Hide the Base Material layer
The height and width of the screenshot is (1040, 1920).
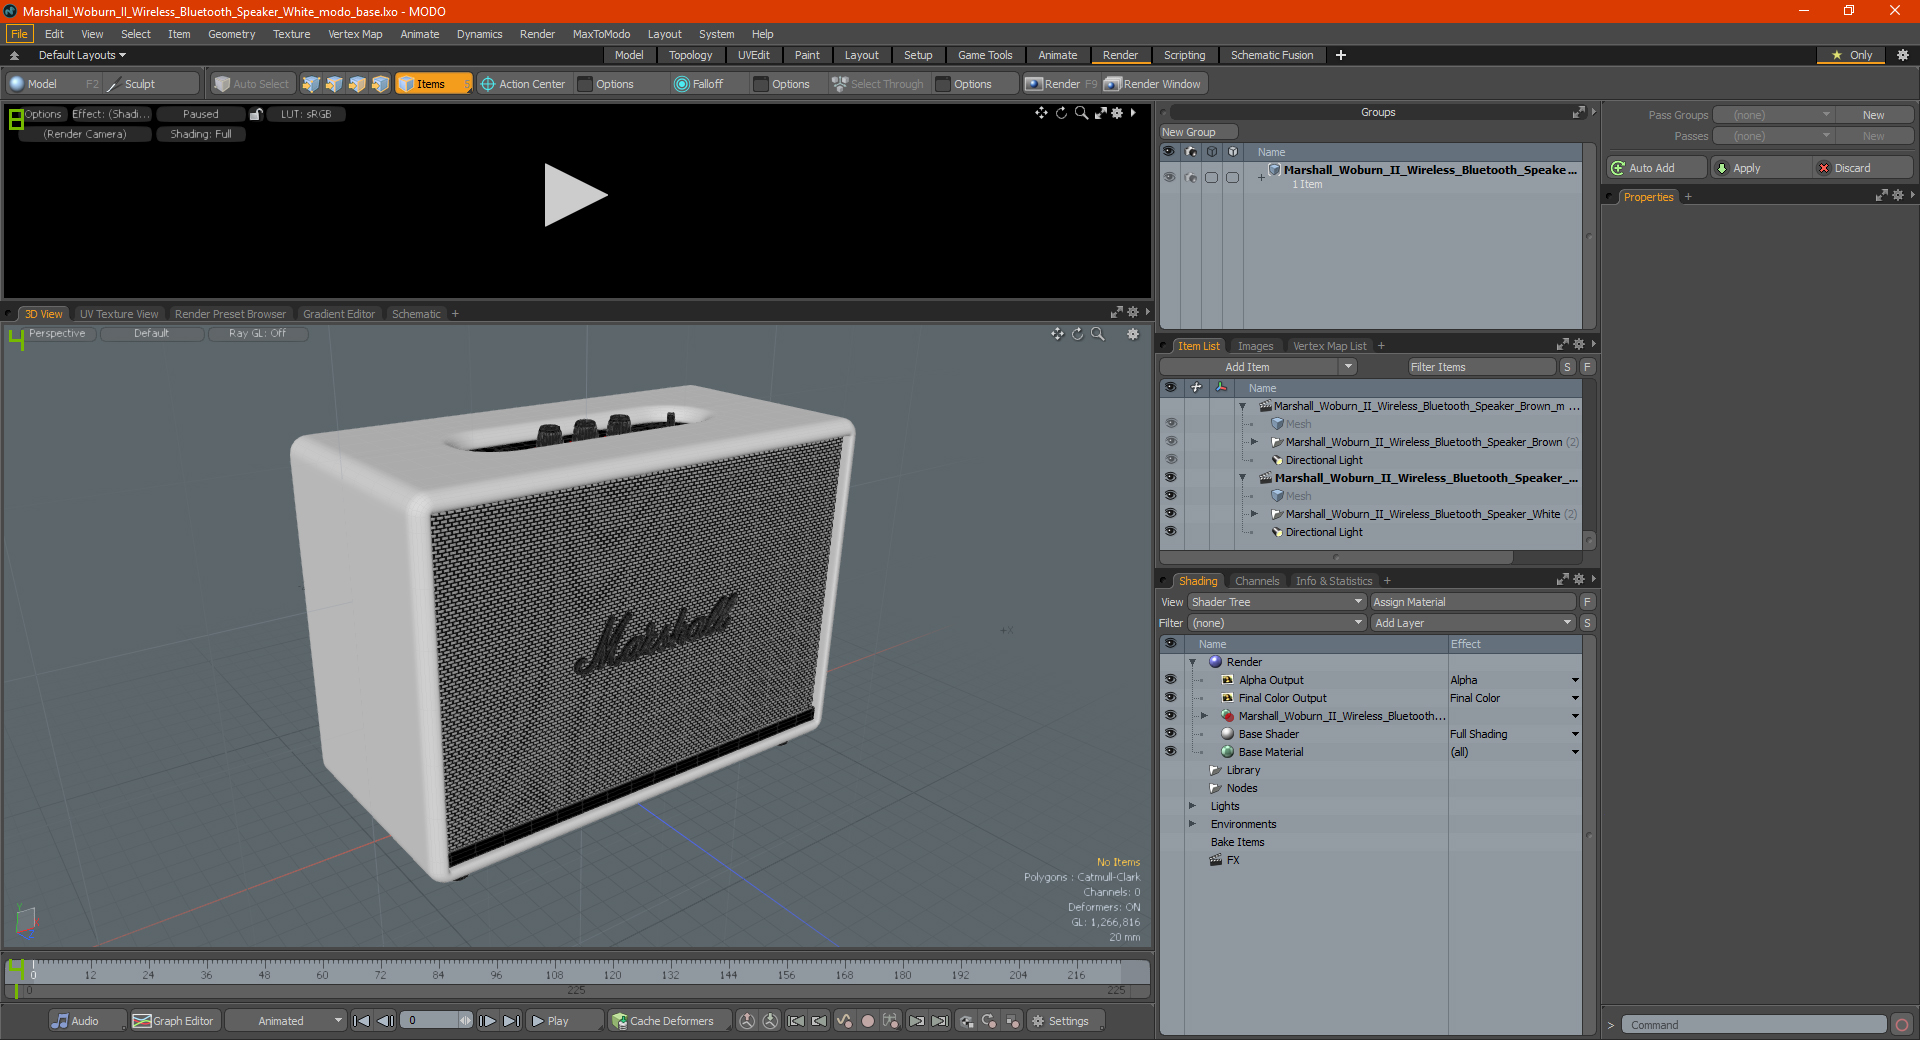click(1170, 752)
